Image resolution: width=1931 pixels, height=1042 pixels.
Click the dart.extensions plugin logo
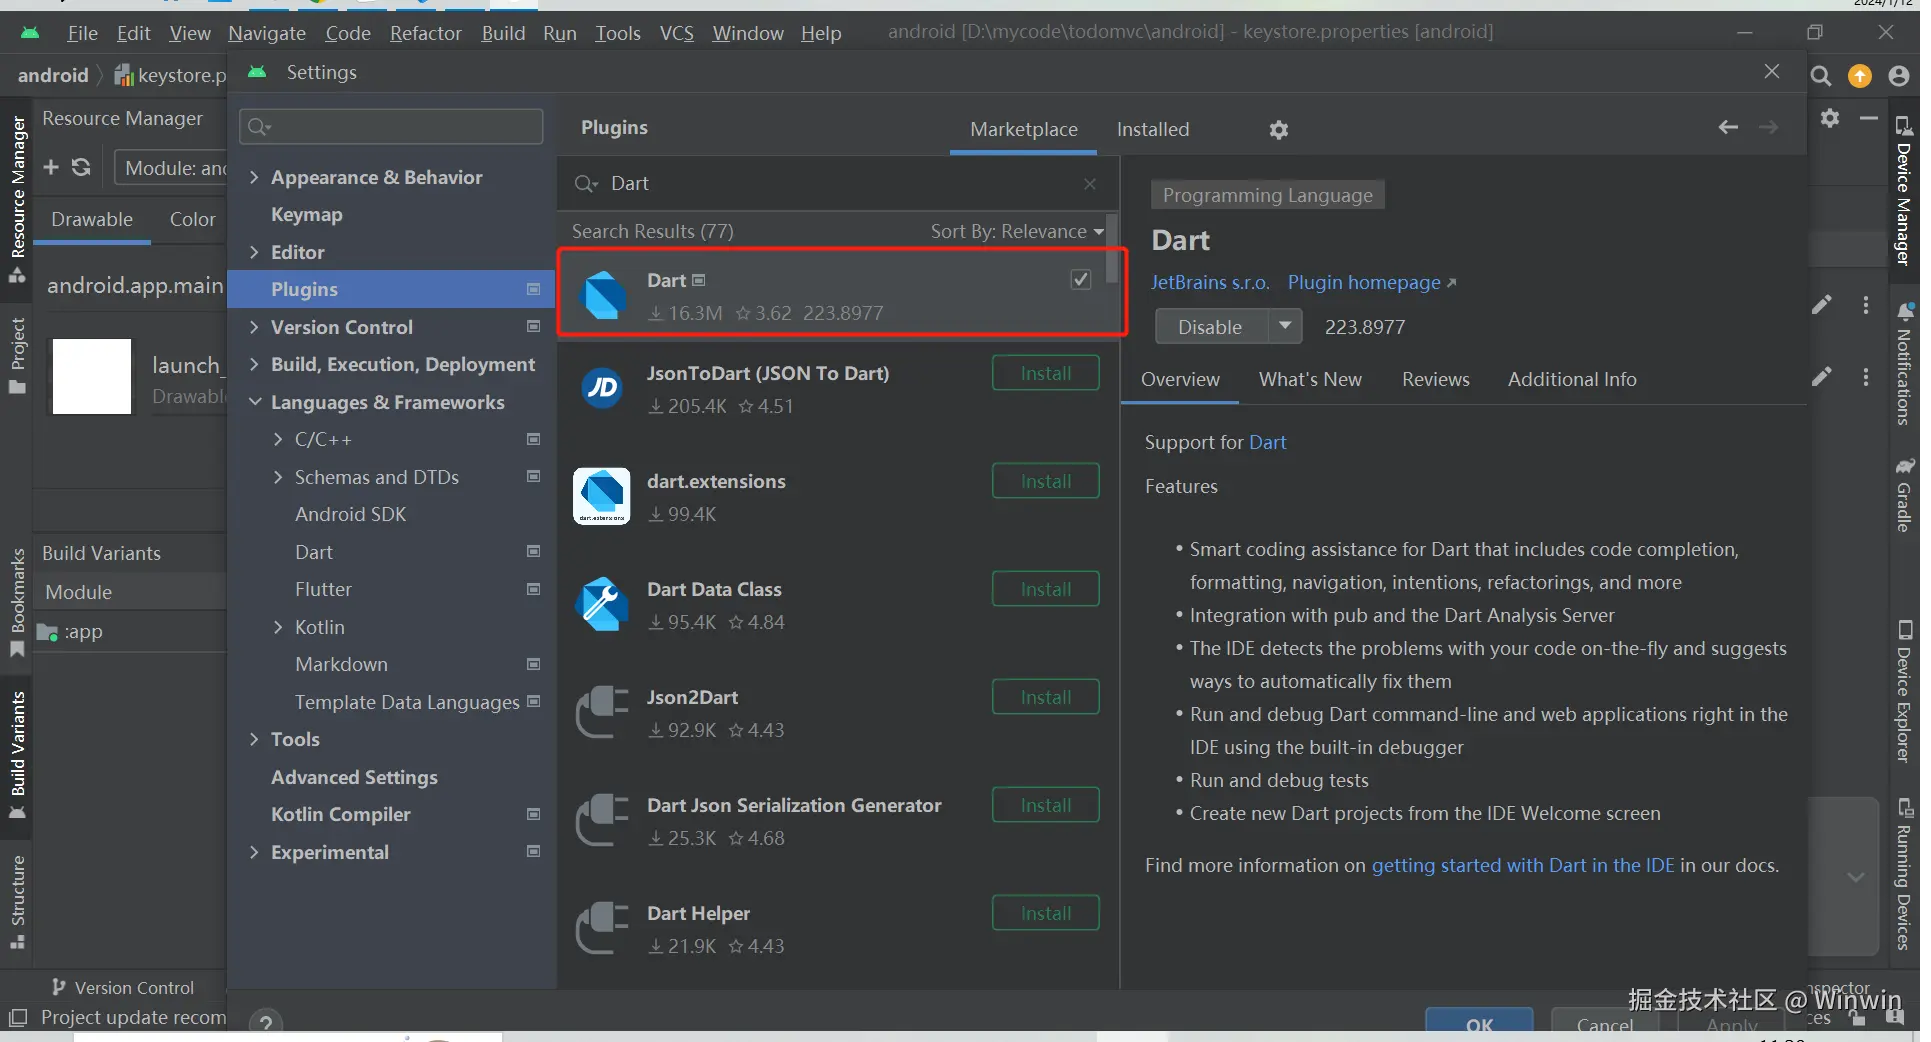click(x=602, y=496)
